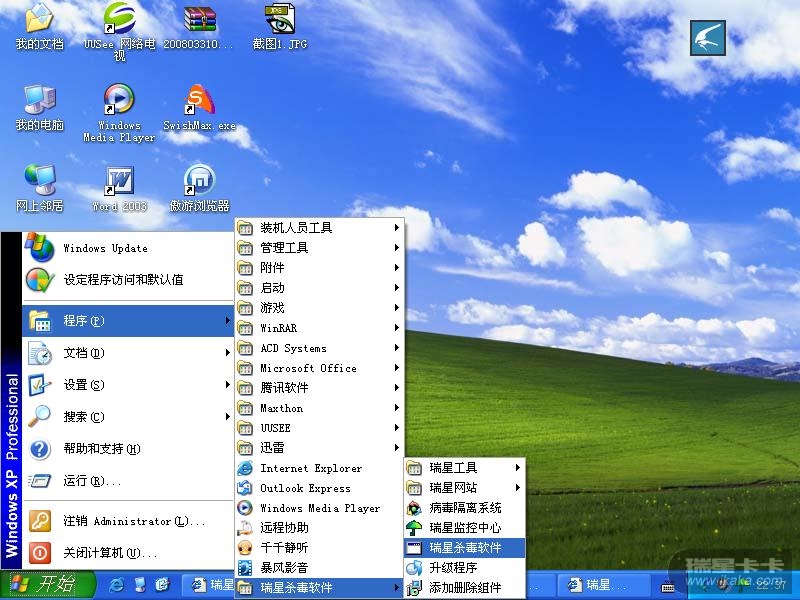The width and height of the screenshot is (800, 600).
Task: Click the 开始 Start button
Action: [x=48, y=585]
